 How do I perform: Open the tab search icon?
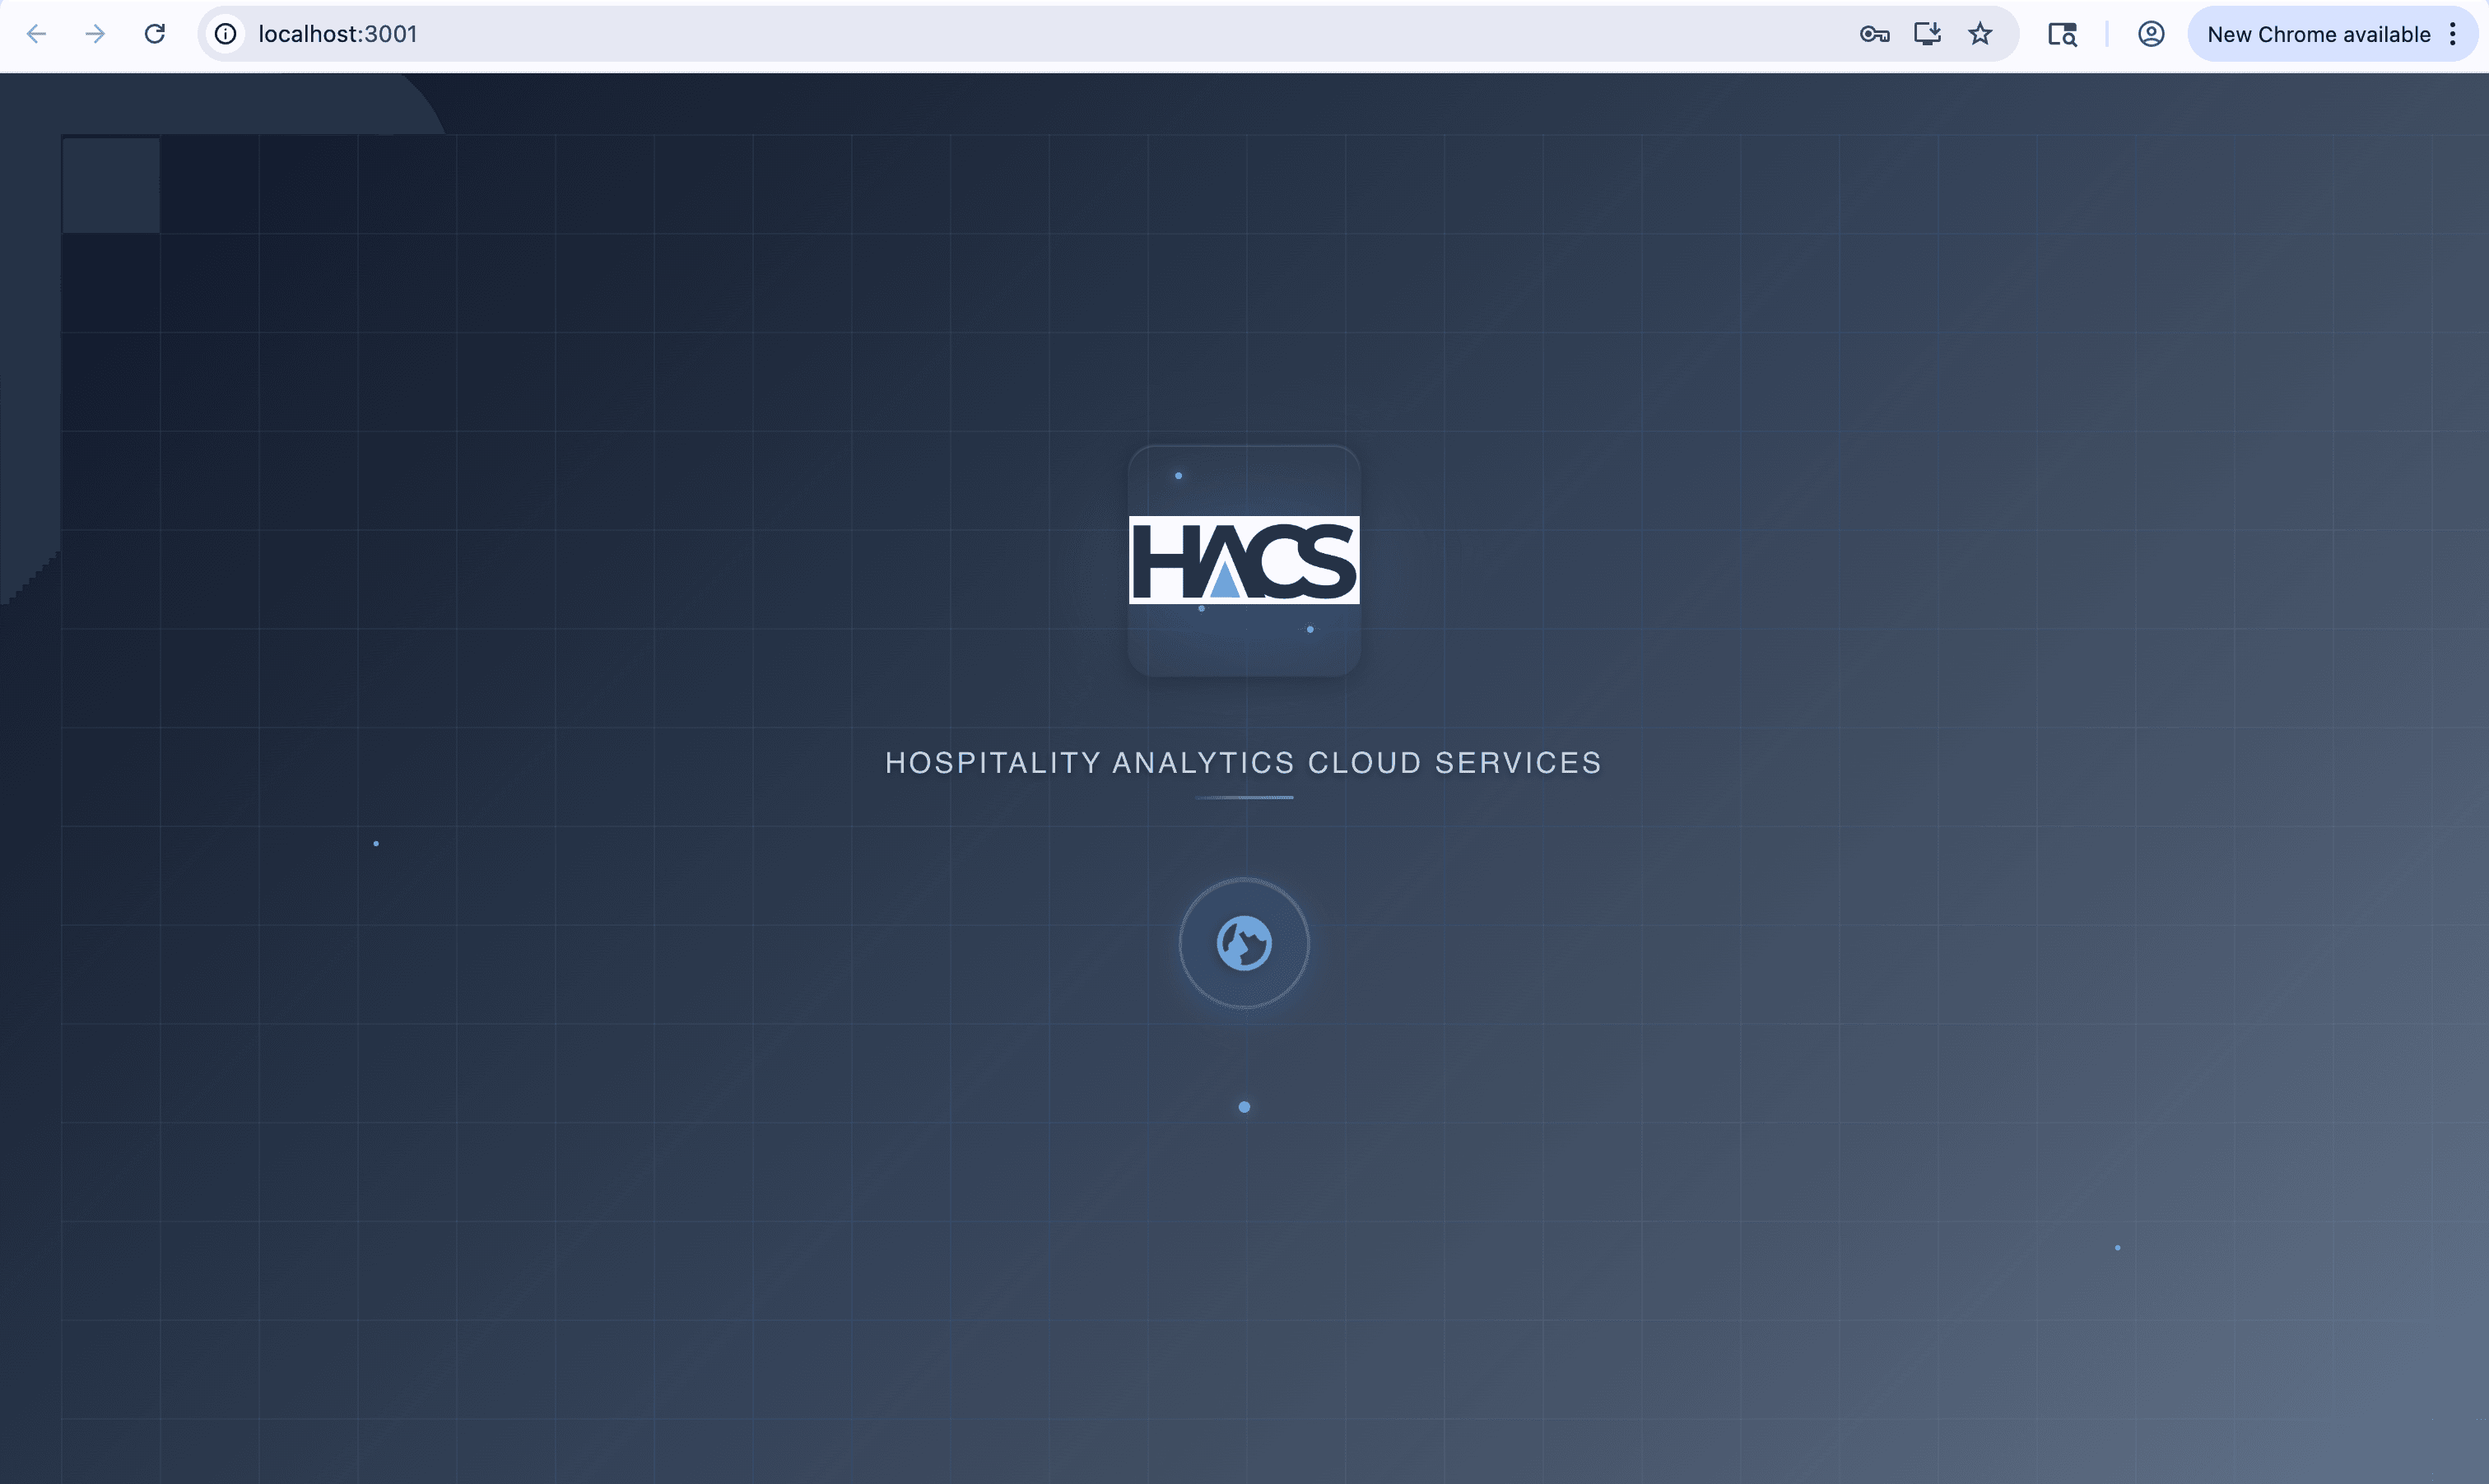(x=2062, y=34)
